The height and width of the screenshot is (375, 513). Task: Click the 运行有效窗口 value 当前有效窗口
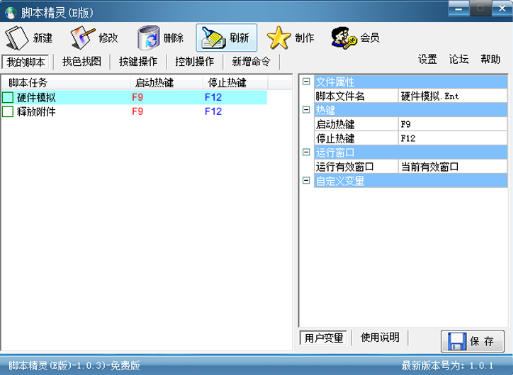click(x=453, y=167)
